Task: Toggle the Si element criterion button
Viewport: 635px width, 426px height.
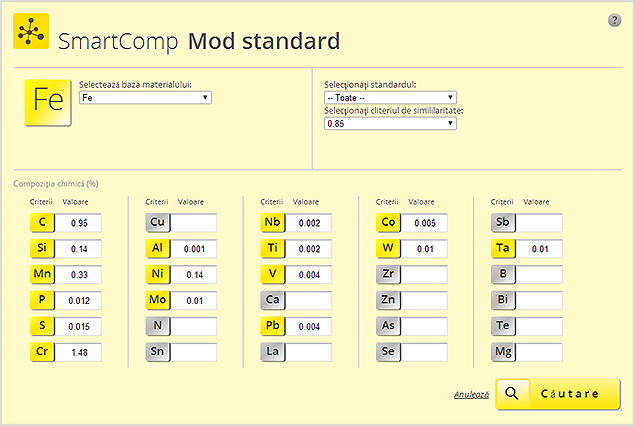Action: (42, 249)
